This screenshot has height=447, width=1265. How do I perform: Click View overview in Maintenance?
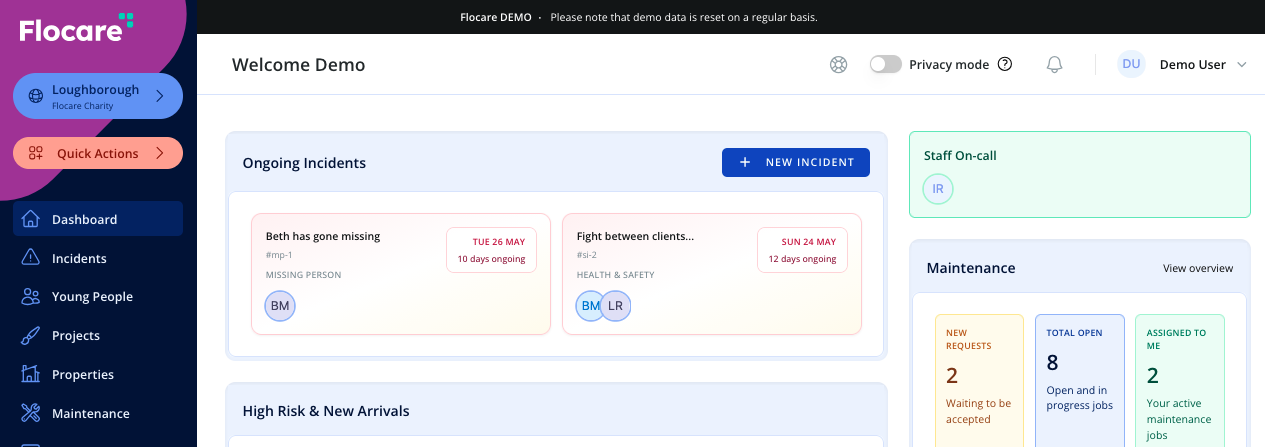point(1198,268)
